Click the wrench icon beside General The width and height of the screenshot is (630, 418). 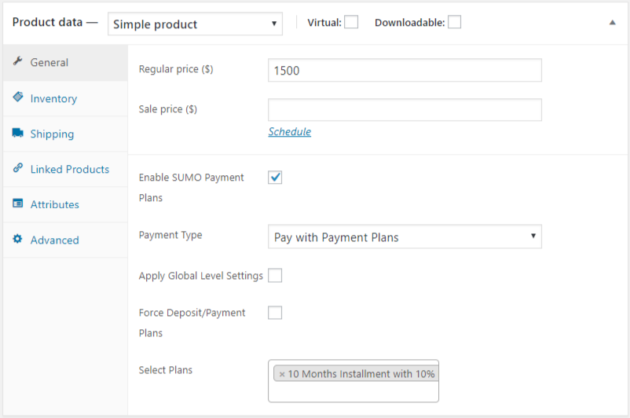click(17, 61)
